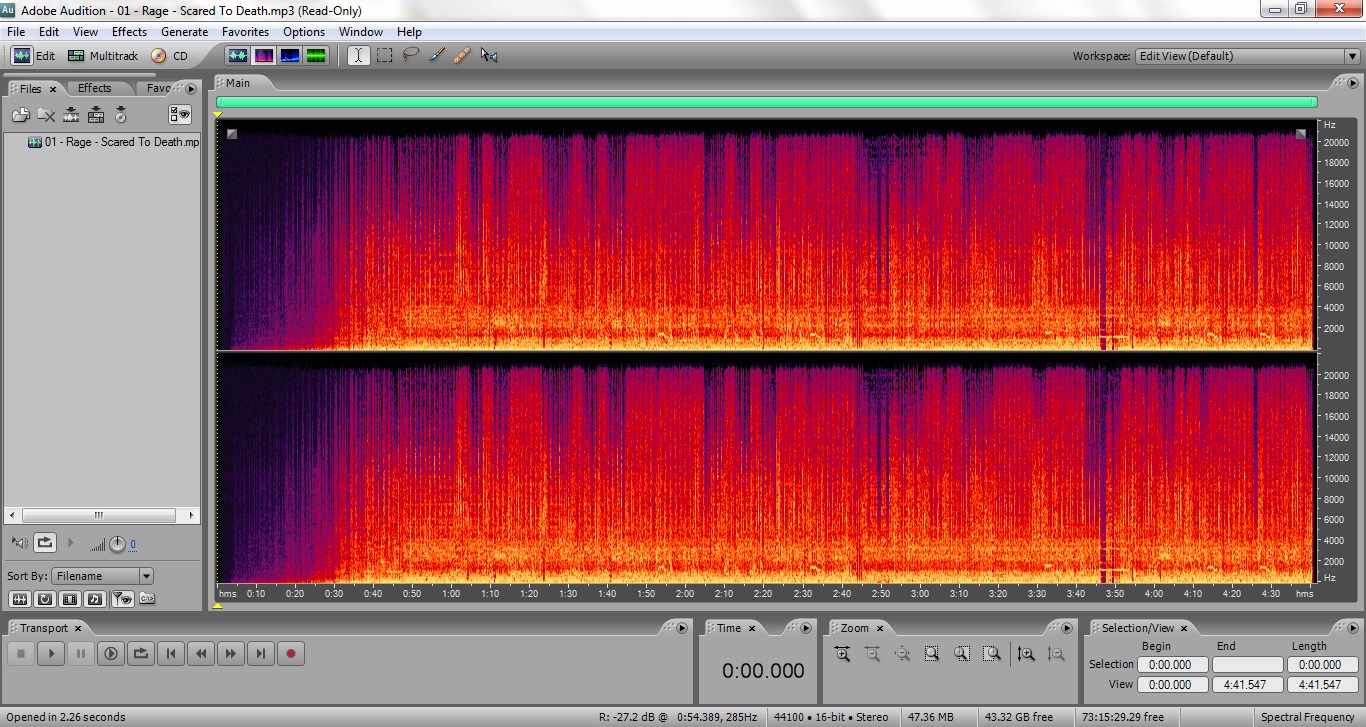Click the Play button in Transport

(x=51, y=654)
